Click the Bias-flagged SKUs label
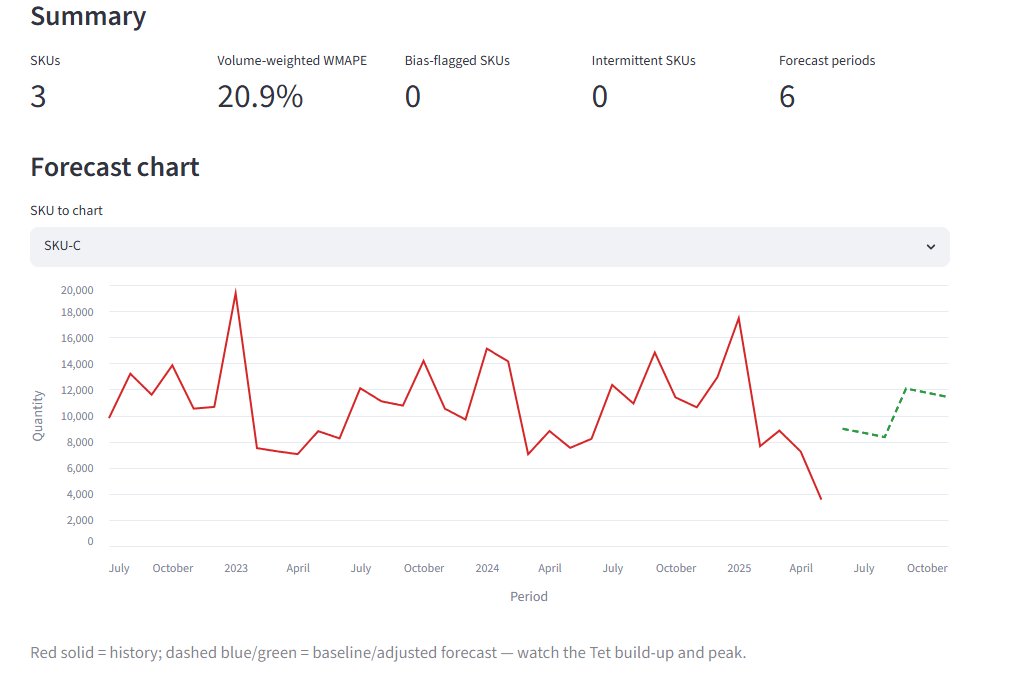 pyautogui.click(x=457, y=61)
